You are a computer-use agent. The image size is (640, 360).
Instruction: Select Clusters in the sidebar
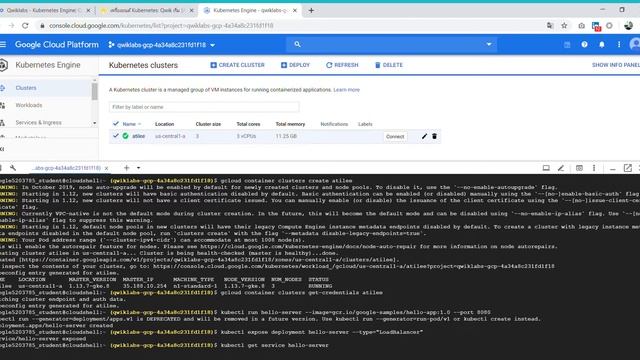coord(26,88)
